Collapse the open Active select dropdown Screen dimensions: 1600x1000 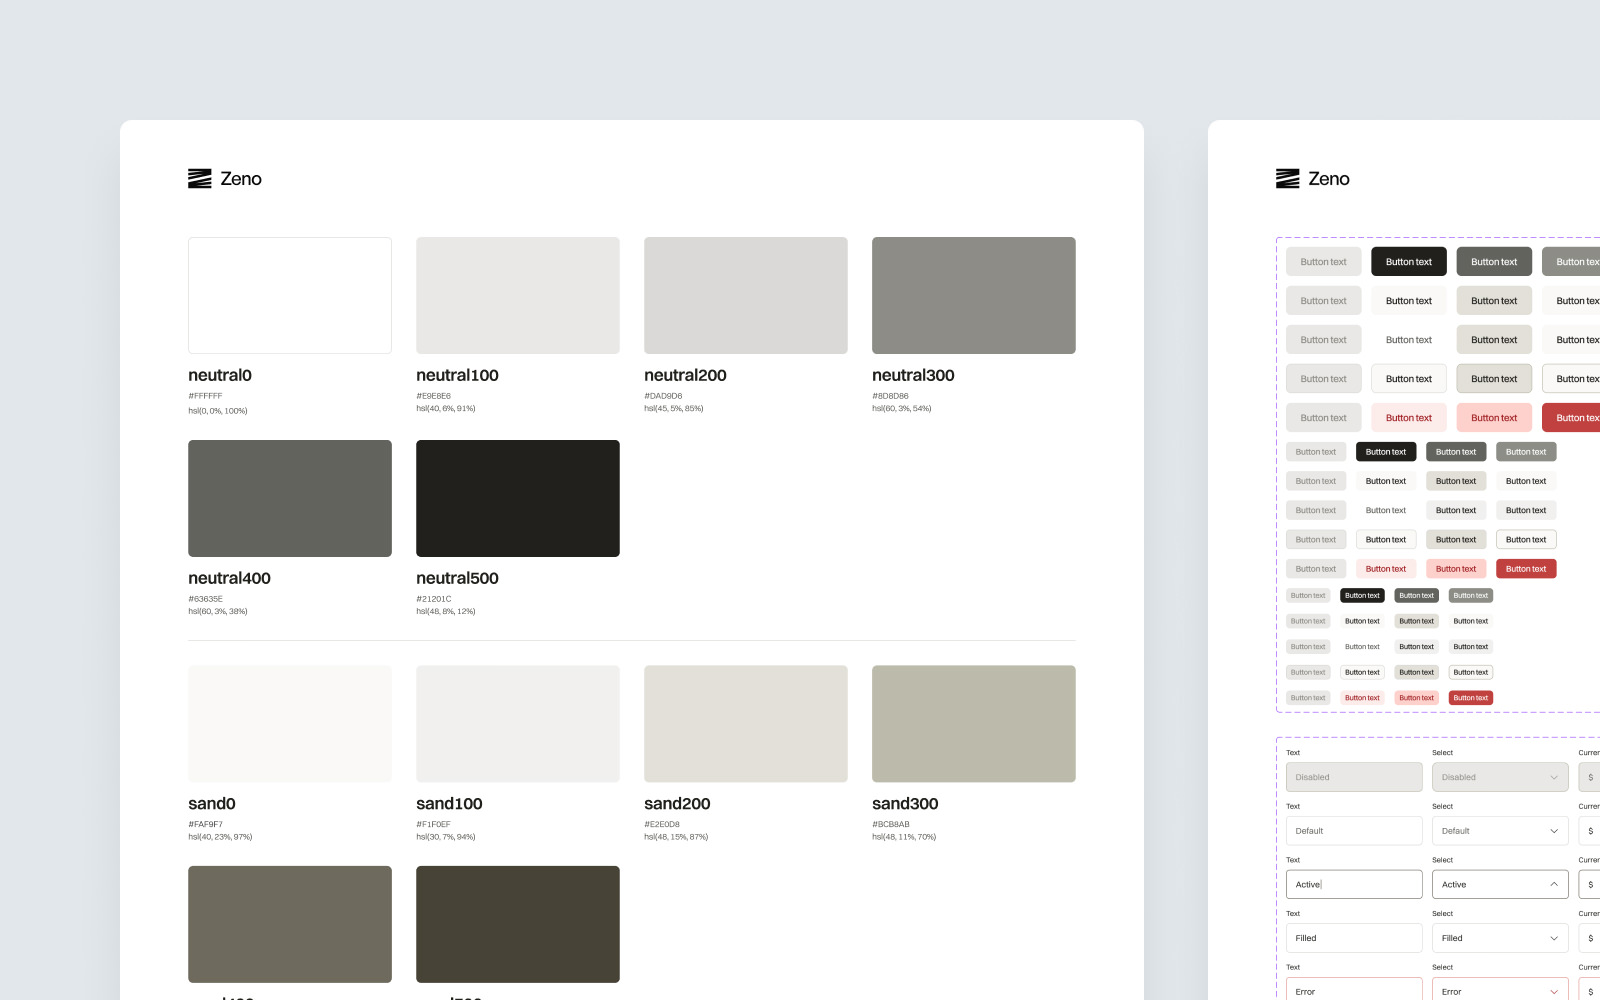click(1499, 884)
